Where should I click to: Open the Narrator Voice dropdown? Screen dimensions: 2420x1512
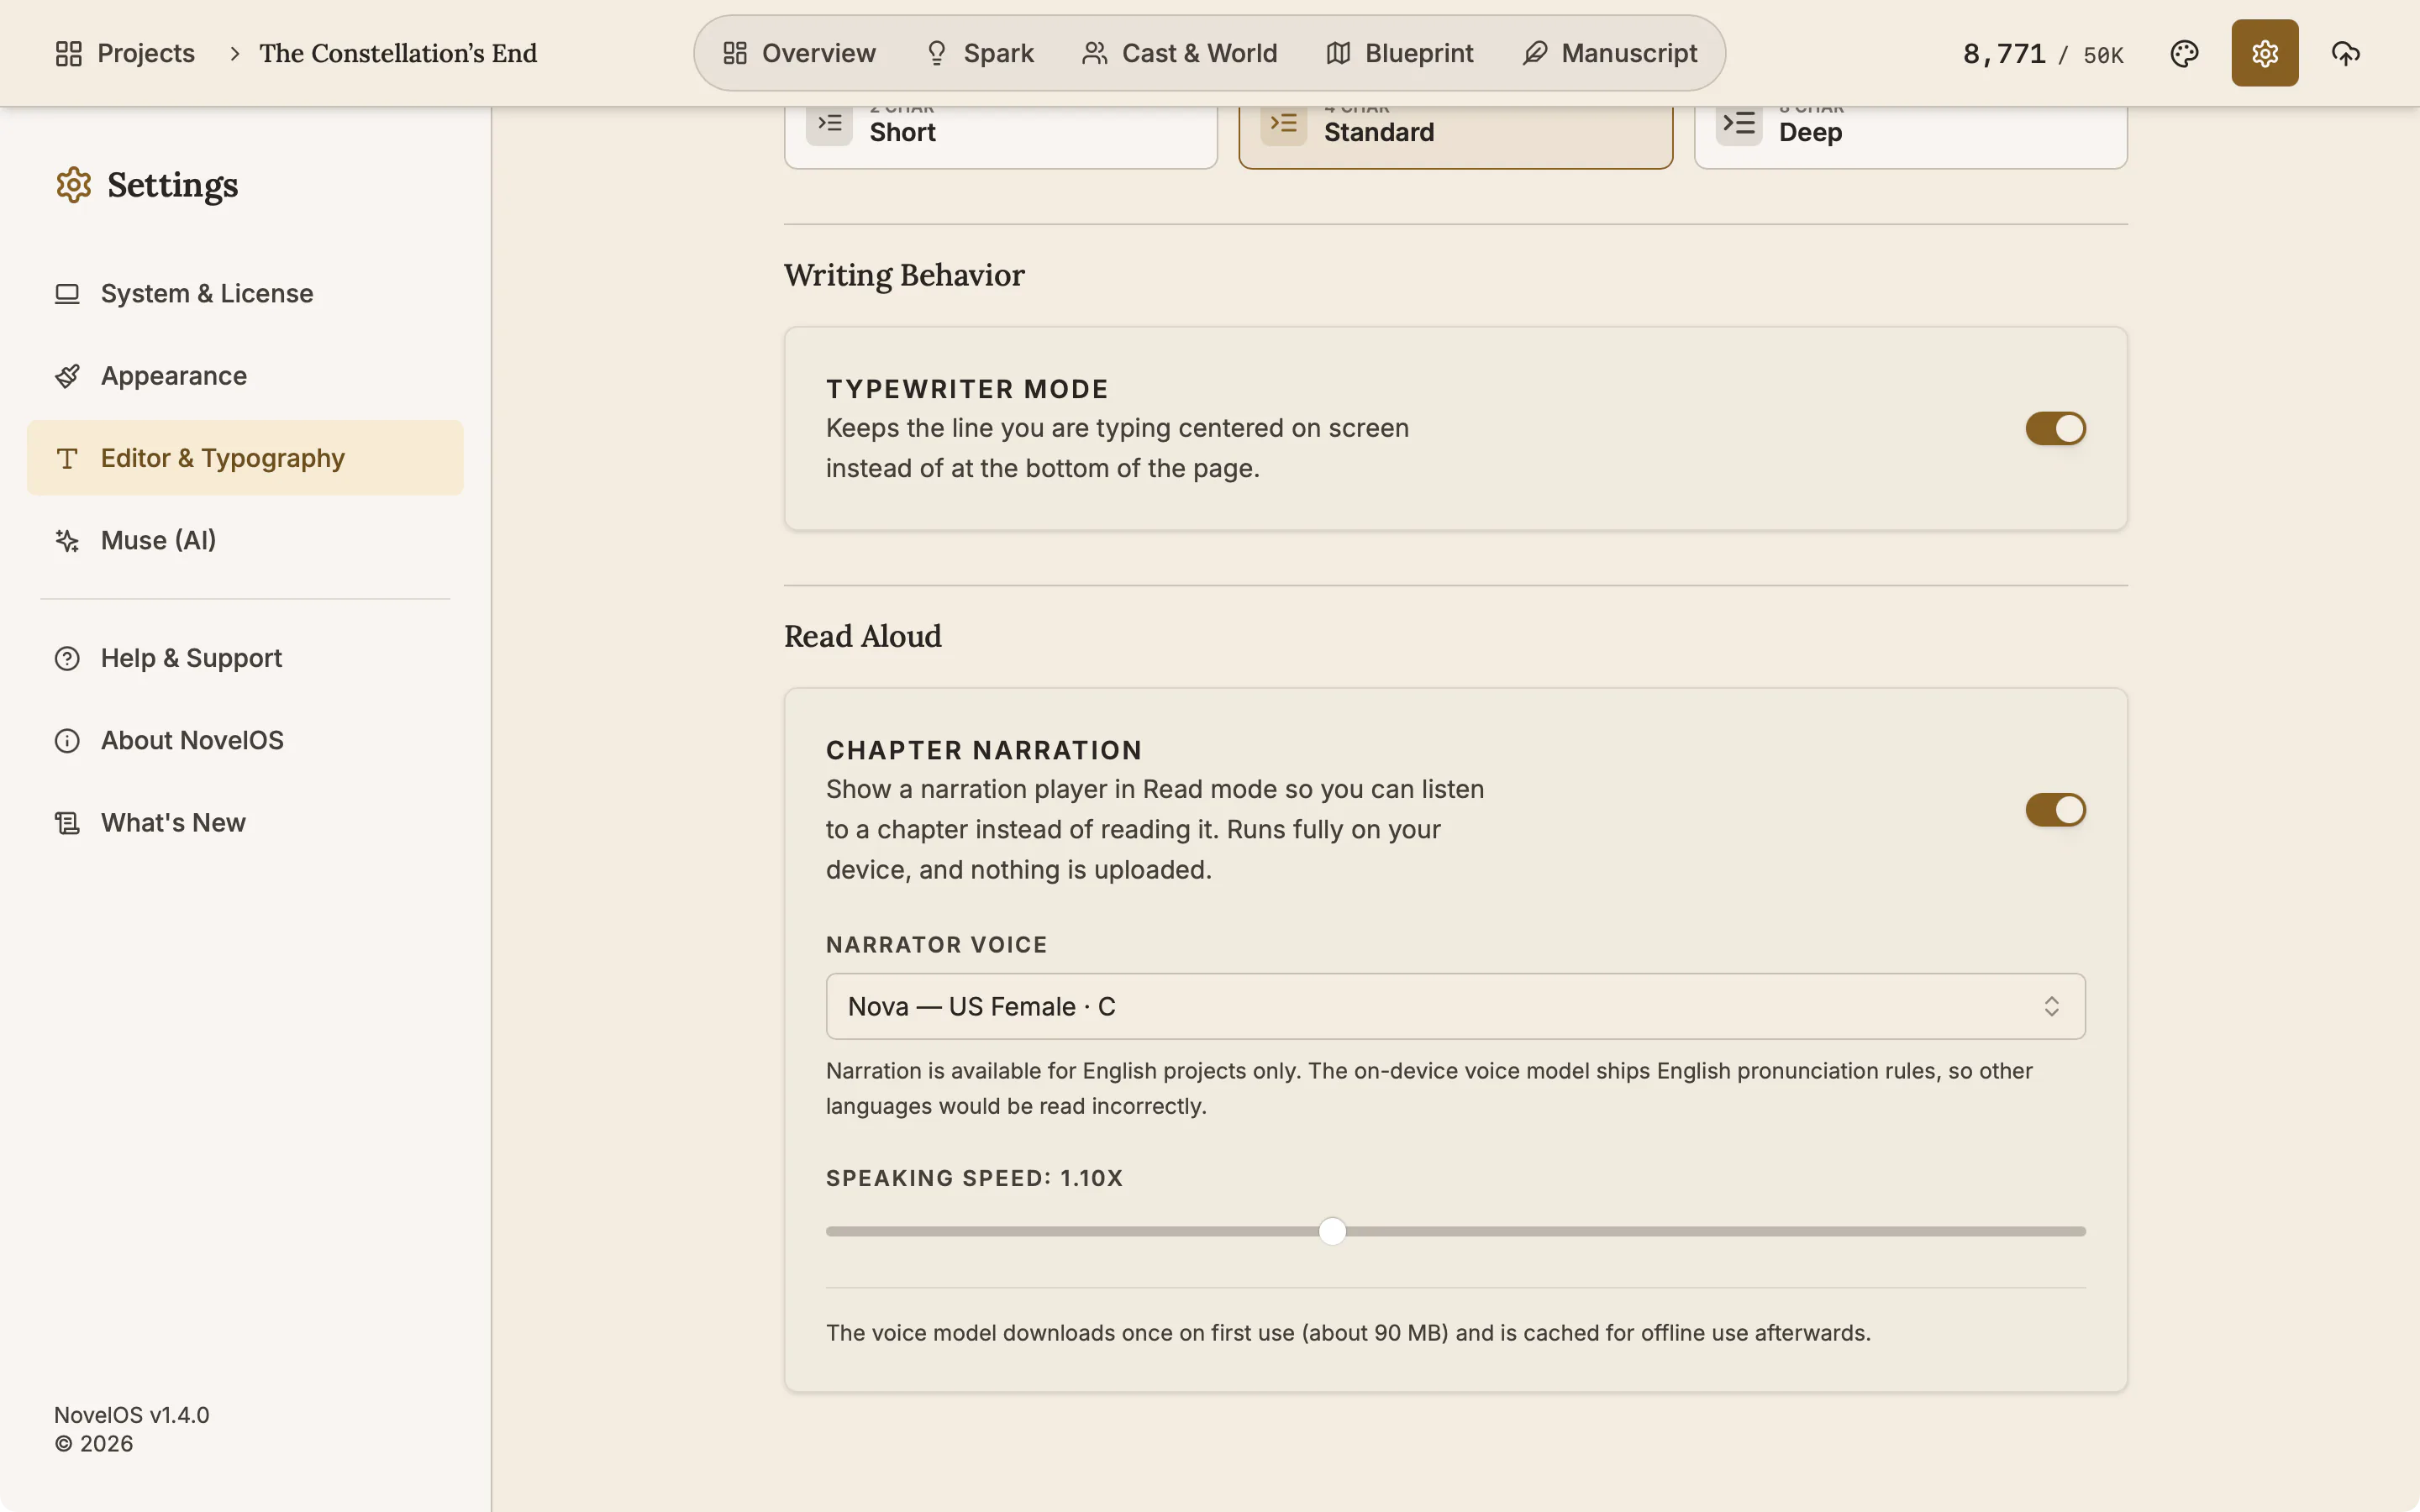pos(1455,1006)
